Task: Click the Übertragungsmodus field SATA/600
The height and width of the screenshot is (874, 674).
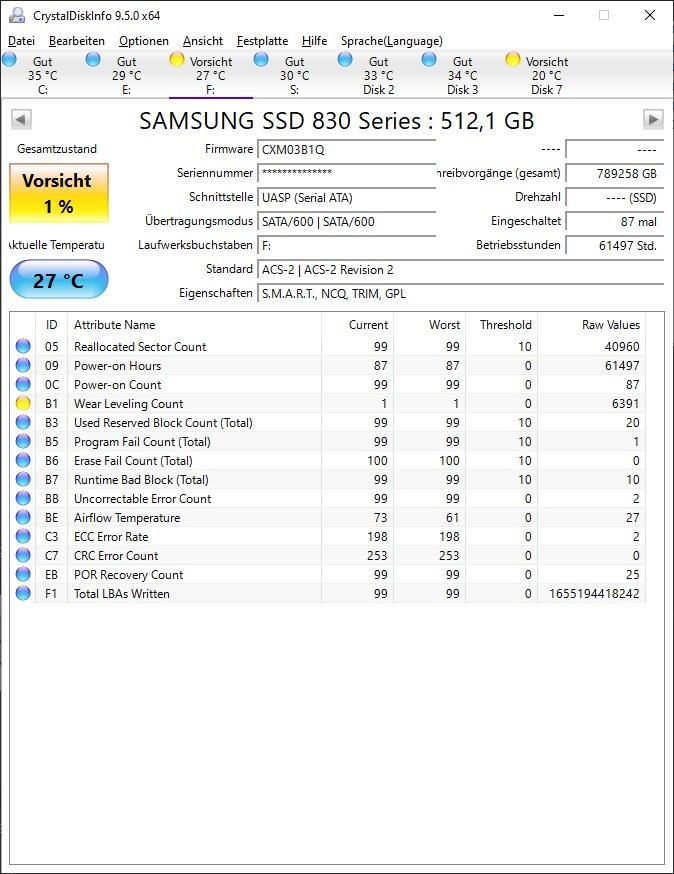Action: coord(346,221)
